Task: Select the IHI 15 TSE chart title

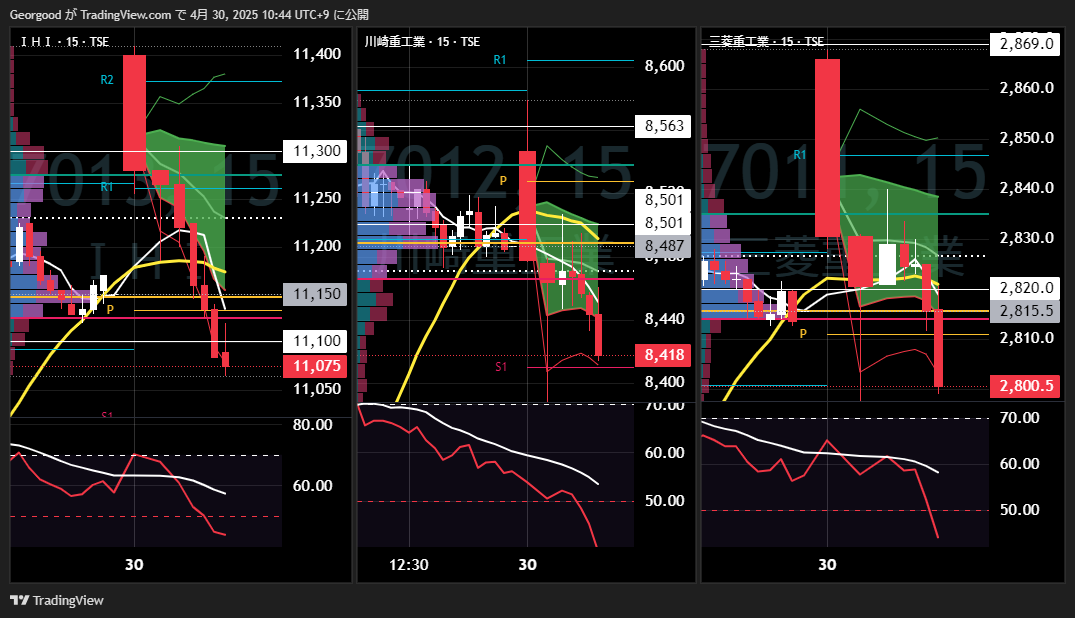Action: tap(64, 42)
